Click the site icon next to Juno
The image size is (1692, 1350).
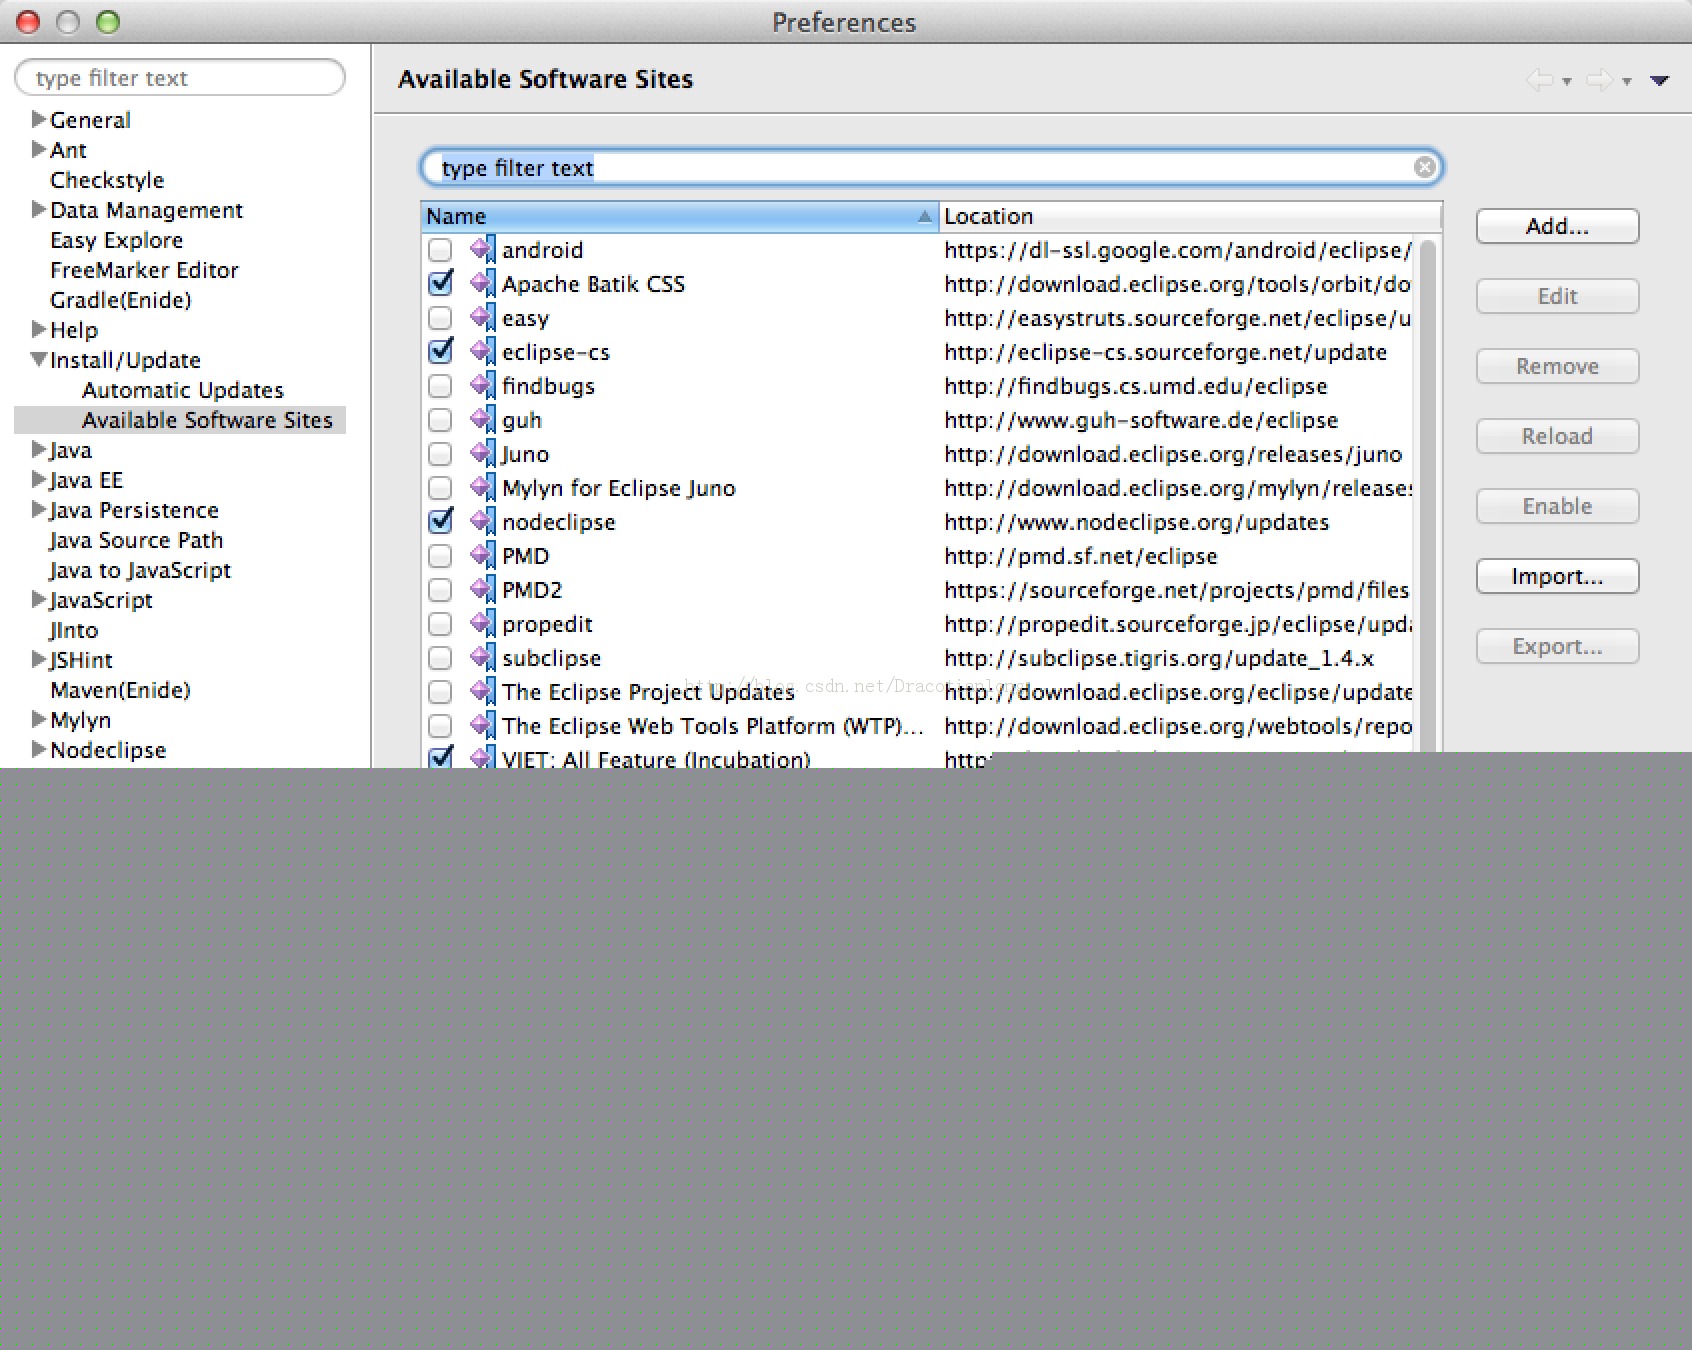tap(483, 453)
